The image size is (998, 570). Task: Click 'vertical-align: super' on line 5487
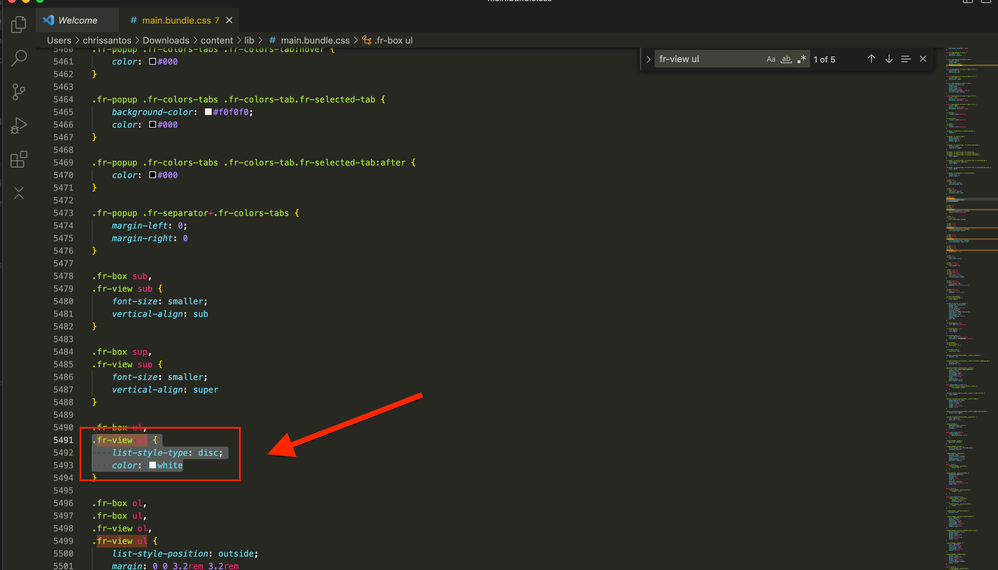[x=165, y=390]
